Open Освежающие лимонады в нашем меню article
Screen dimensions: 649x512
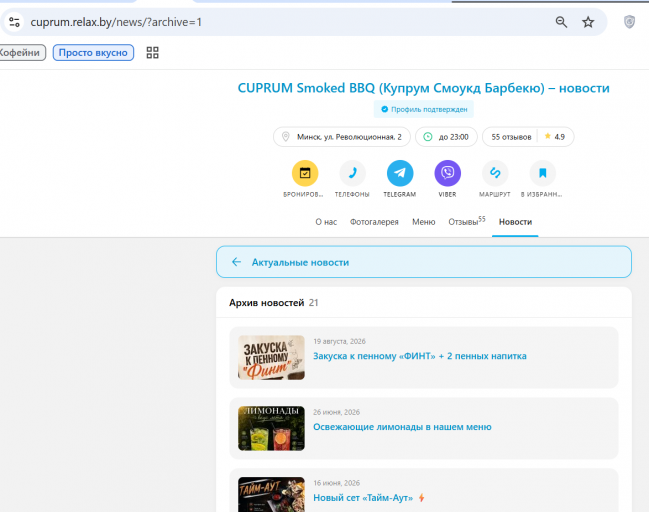coord(402,427)
